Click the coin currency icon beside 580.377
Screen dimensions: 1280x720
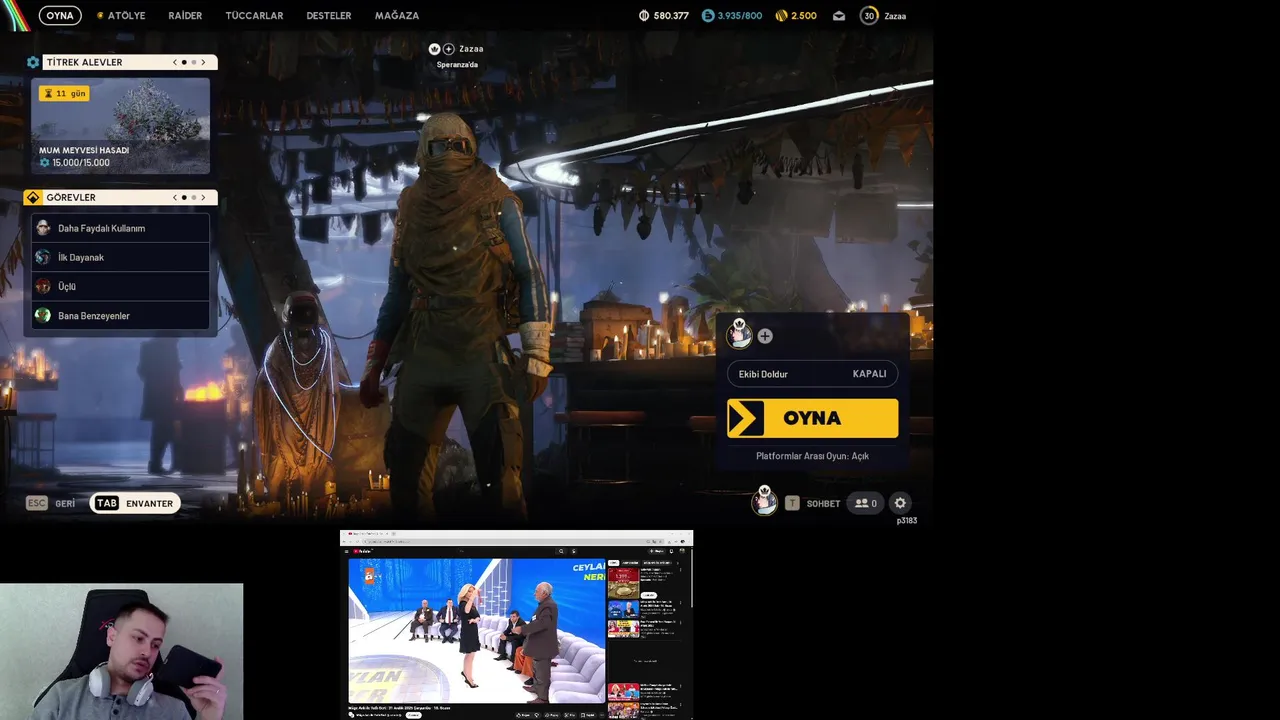(x=644, y=16)
